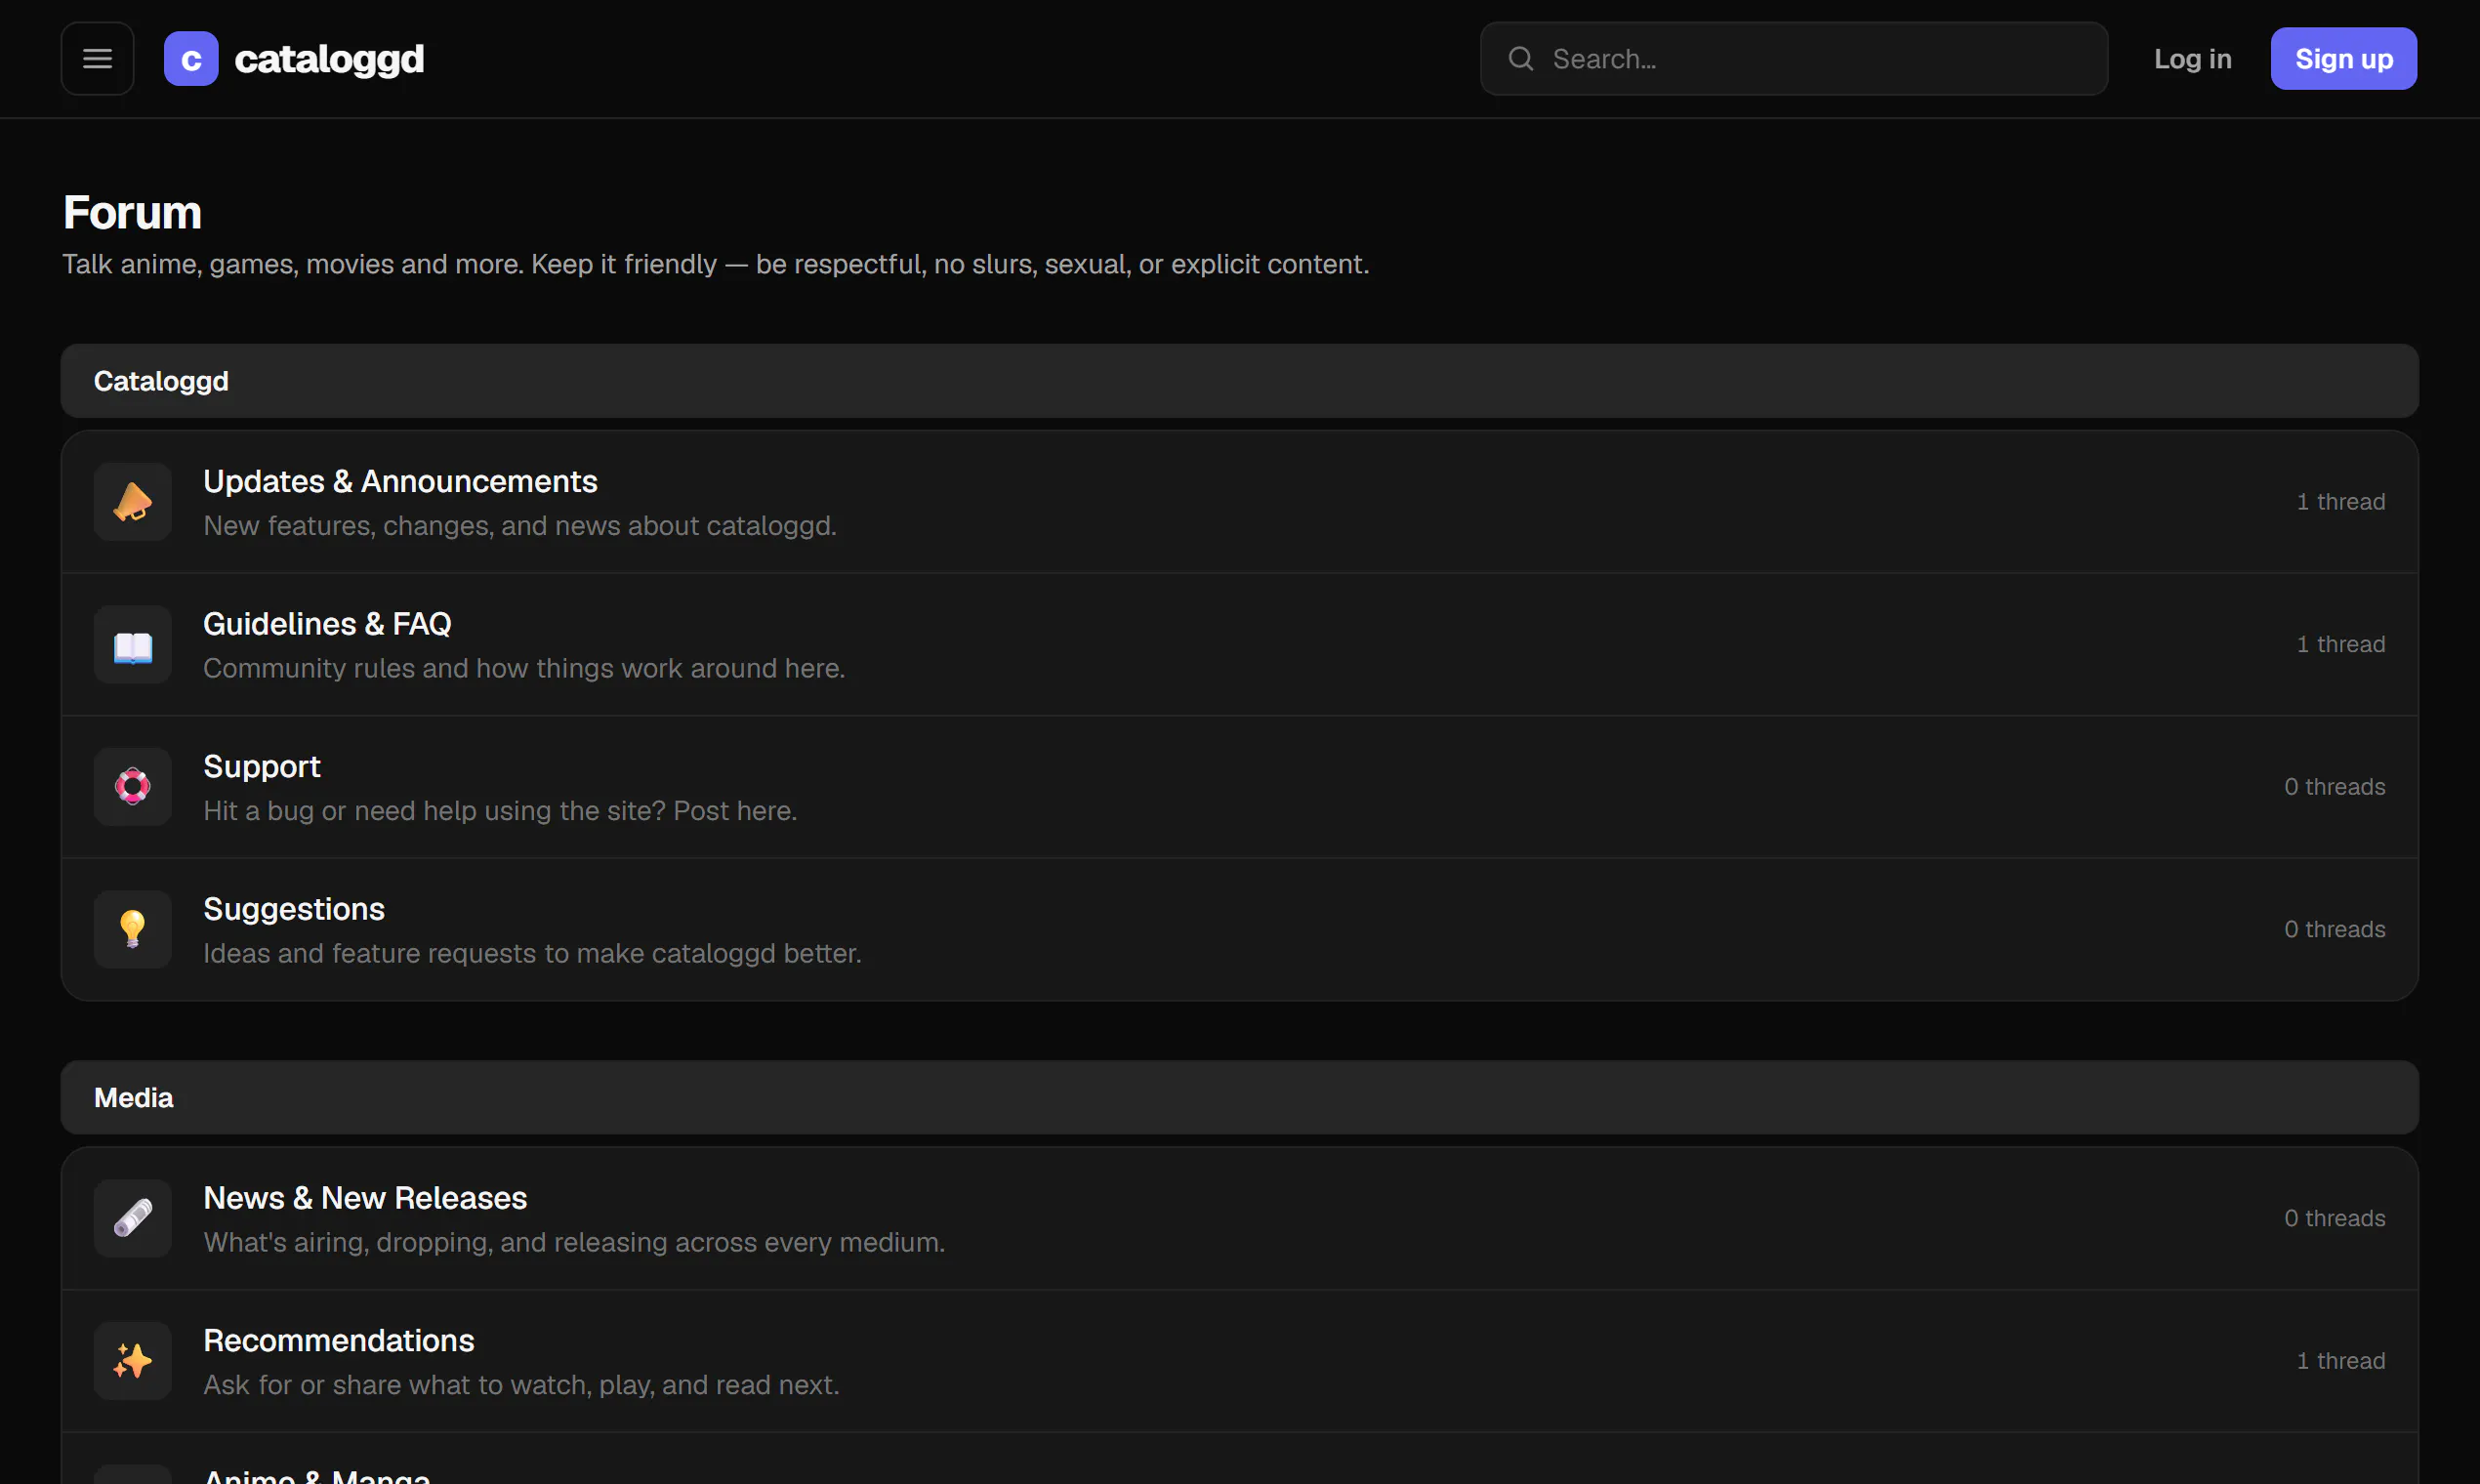Click the newspaper icon for News & New Releases
Viewport: 2480px width, 1484px height.
click(x=133, y=1219)
